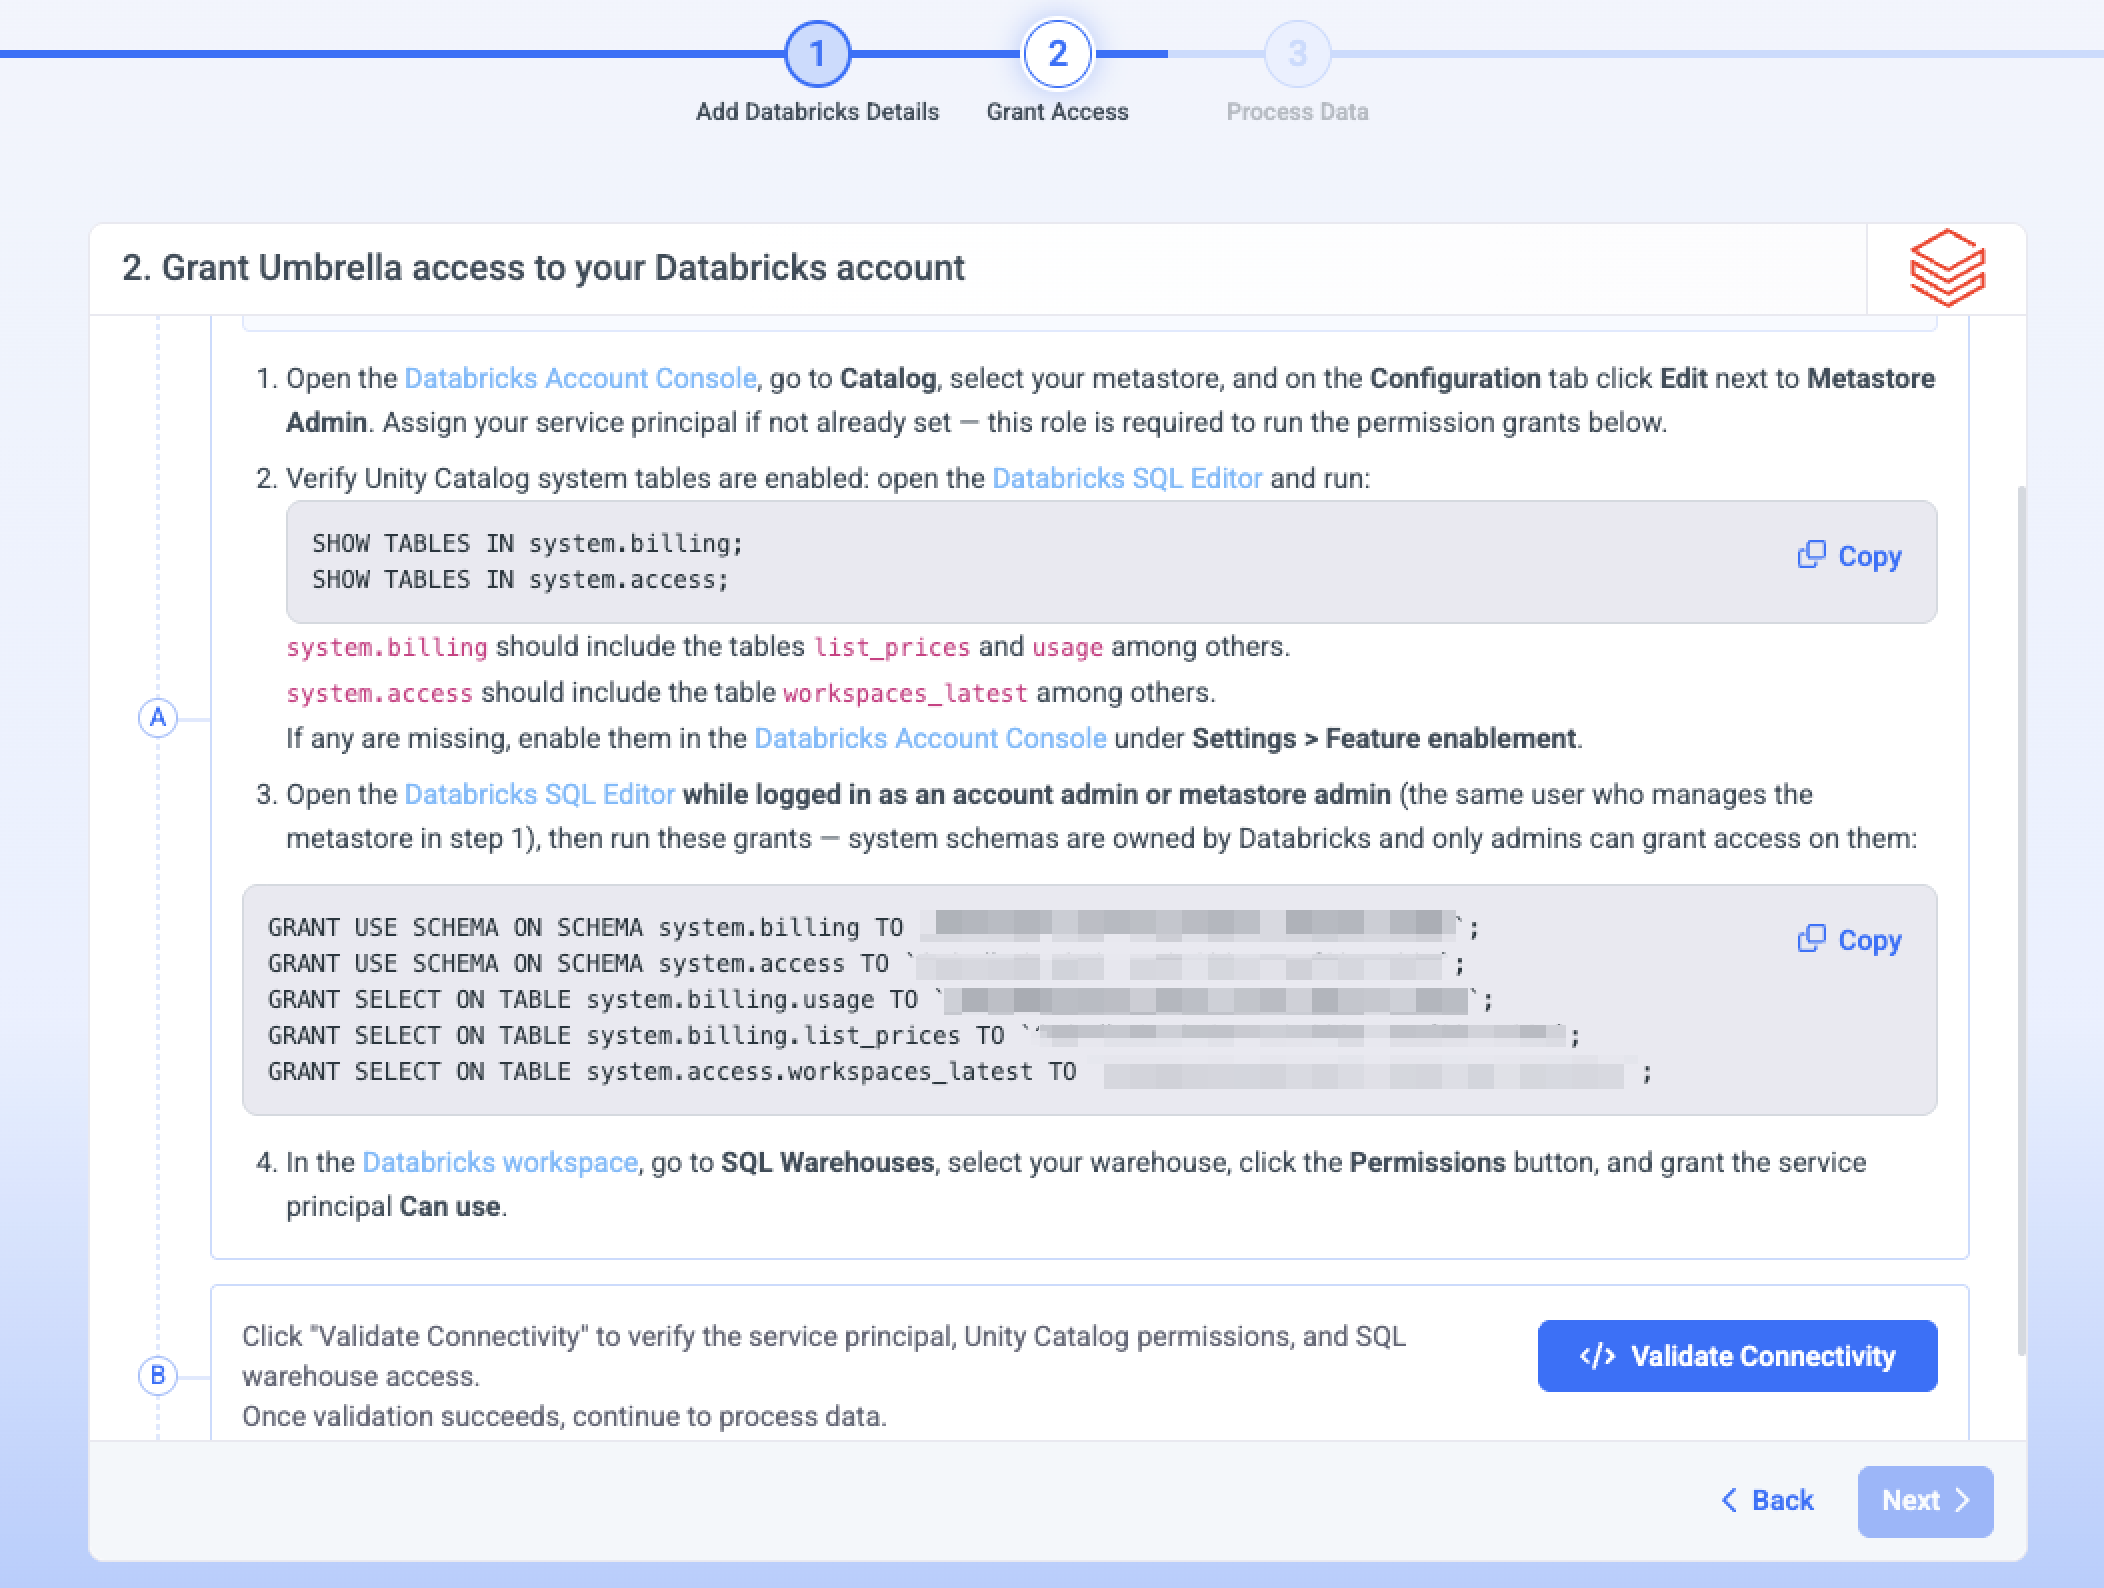The image size is (2104, 1588).
Task: Click the copy icon beside SHOW TABLES
Action: (x=1811, y=555)
